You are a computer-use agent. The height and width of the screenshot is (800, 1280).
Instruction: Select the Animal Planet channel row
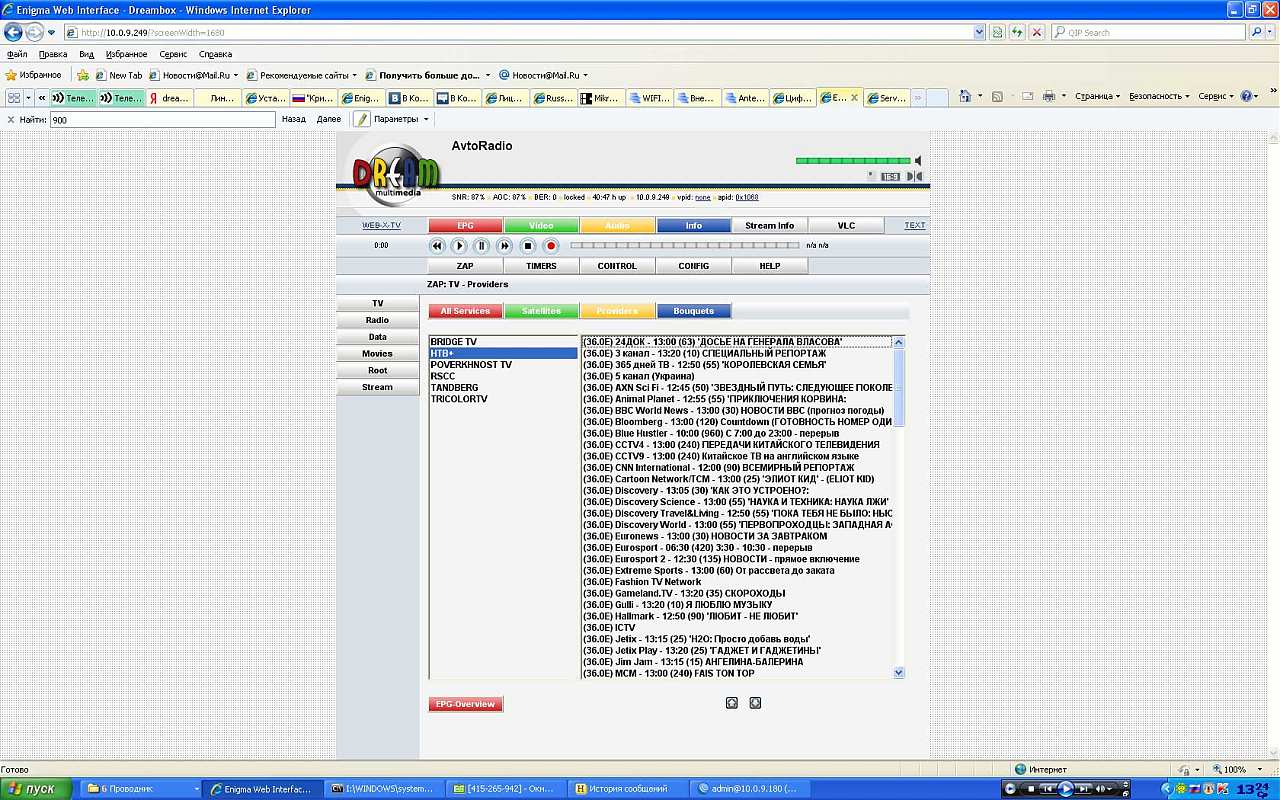point(737,399)
